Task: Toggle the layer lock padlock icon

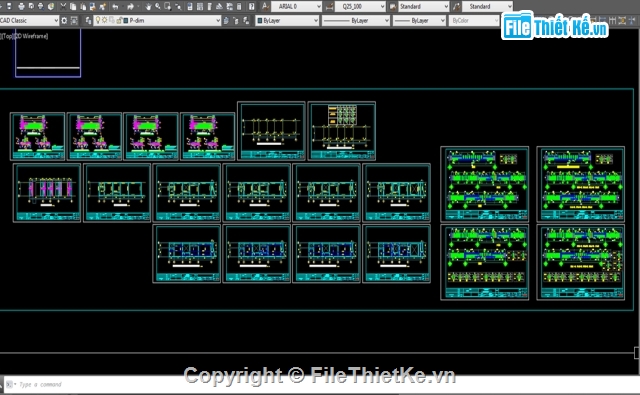Action: pos(119,20)
